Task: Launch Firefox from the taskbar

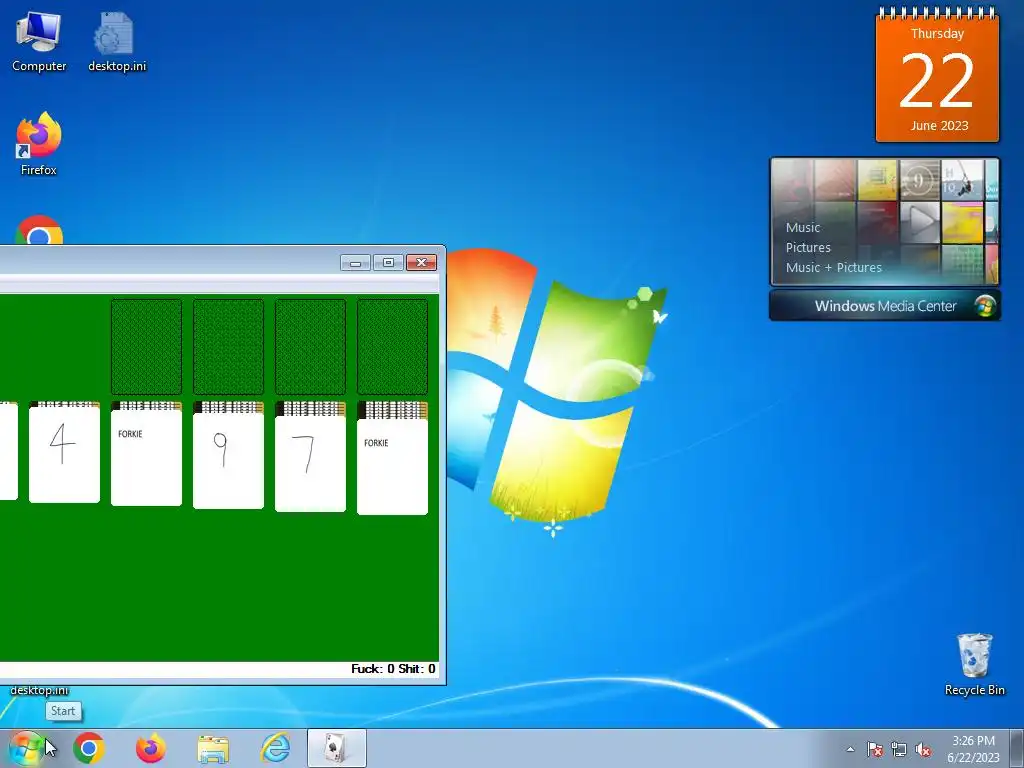Action: tap(150, 748)
